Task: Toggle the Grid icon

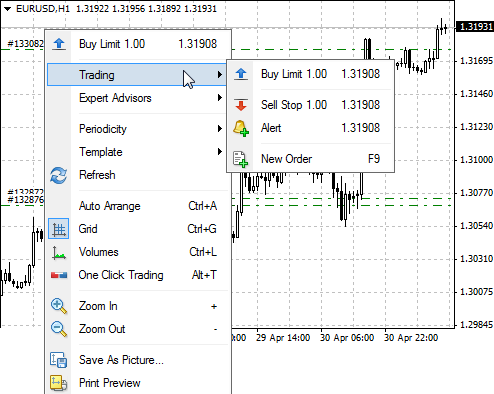Action: (x=59, y=229)
